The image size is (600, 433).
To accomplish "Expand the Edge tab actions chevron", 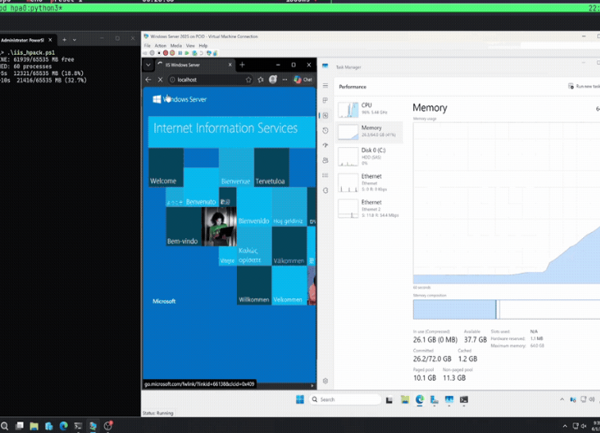I will point(148,65).
